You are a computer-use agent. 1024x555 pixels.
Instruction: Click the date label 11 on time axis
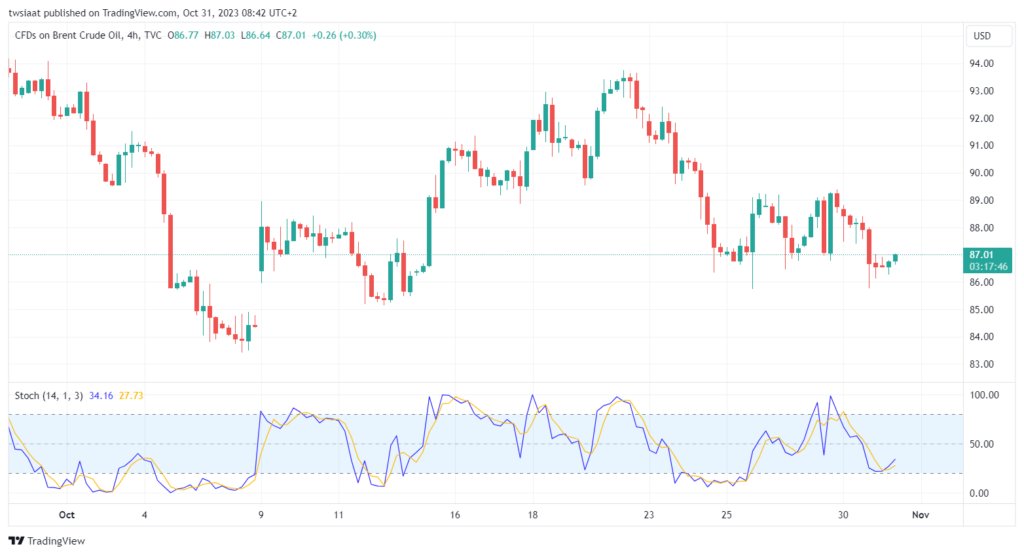pyautogui.click(x=338, y=515)
